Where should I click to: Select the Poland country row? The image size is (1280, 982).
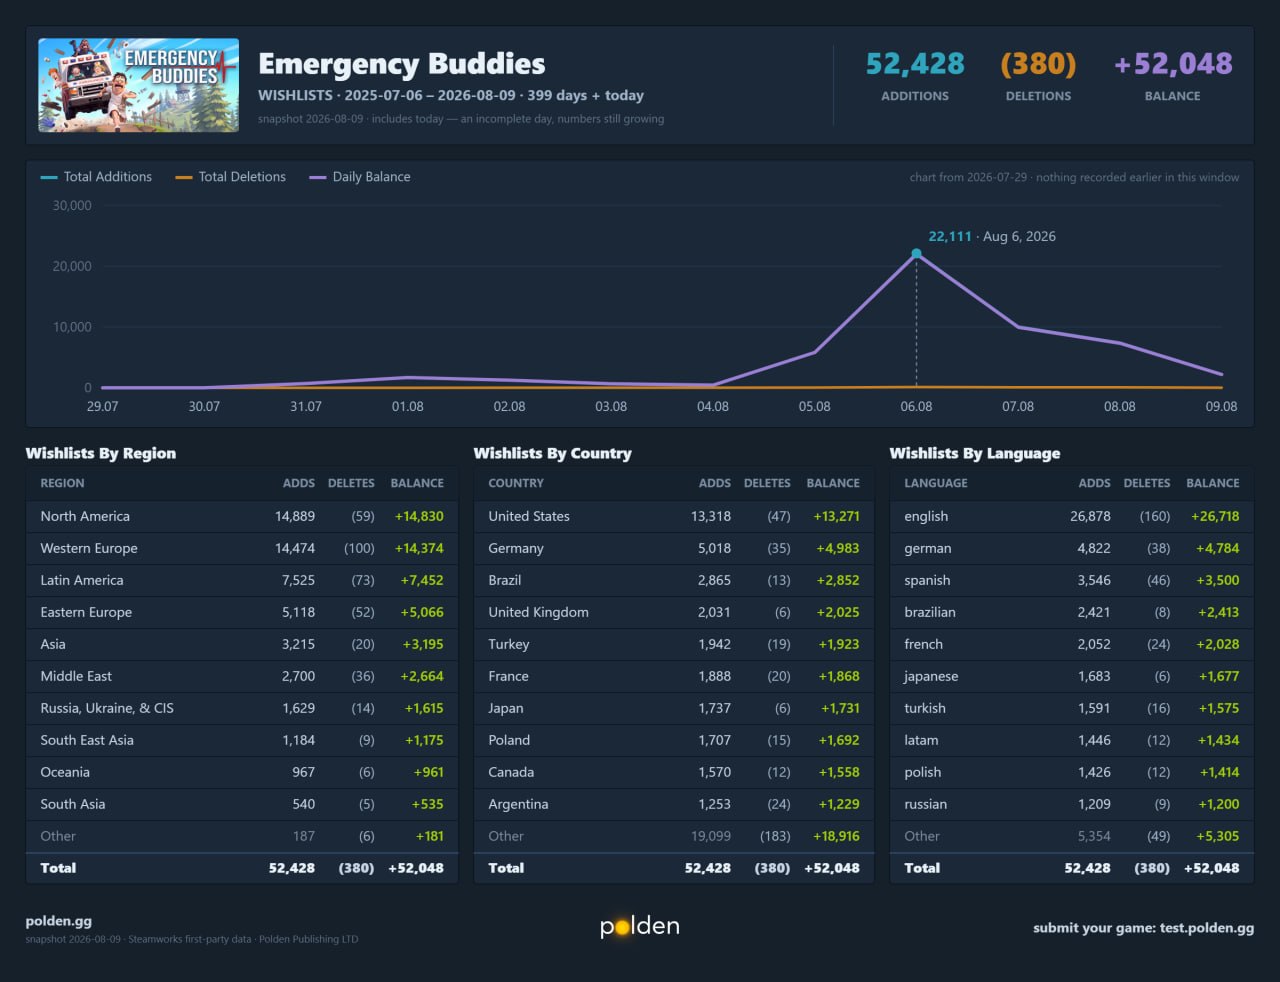click(x=674, y=740)
